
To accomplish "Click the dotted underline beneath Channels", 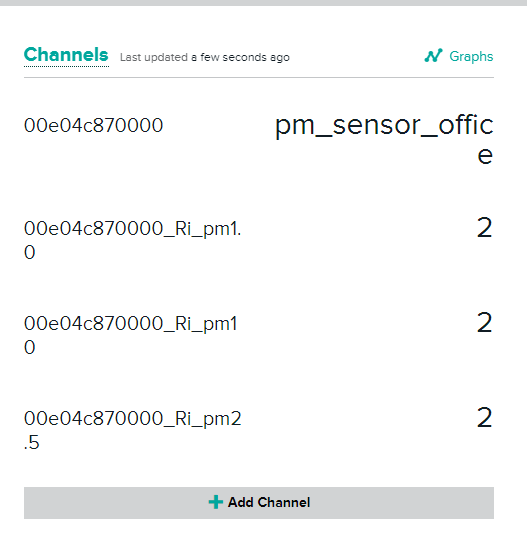I will point(66,66).
